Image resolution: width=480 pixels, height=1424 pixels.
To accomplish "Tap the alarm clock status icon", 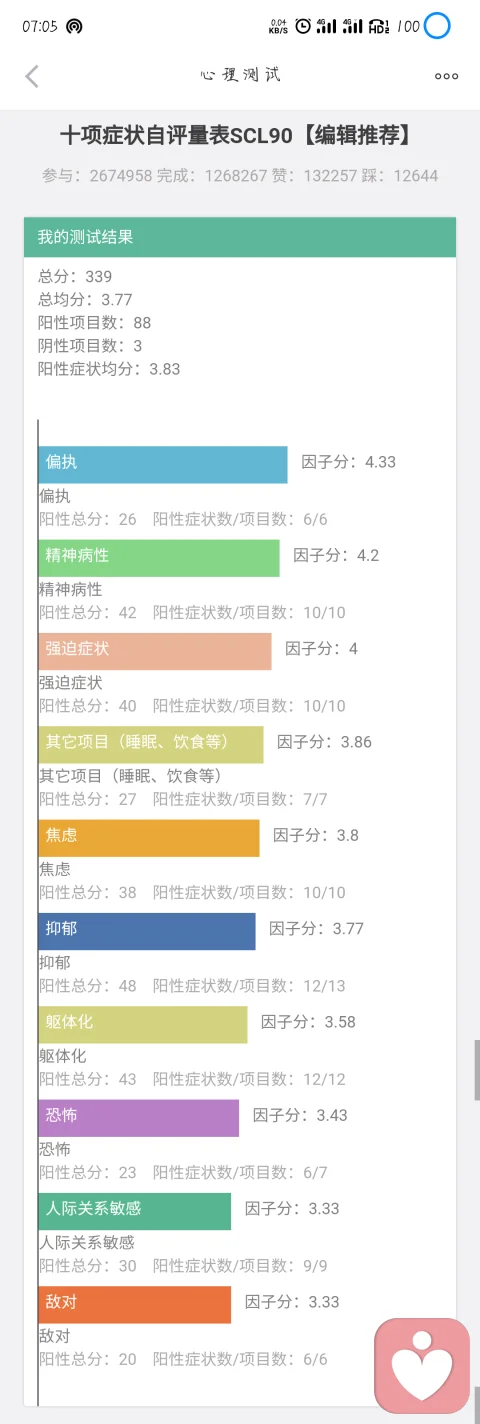I will (303, 27).
